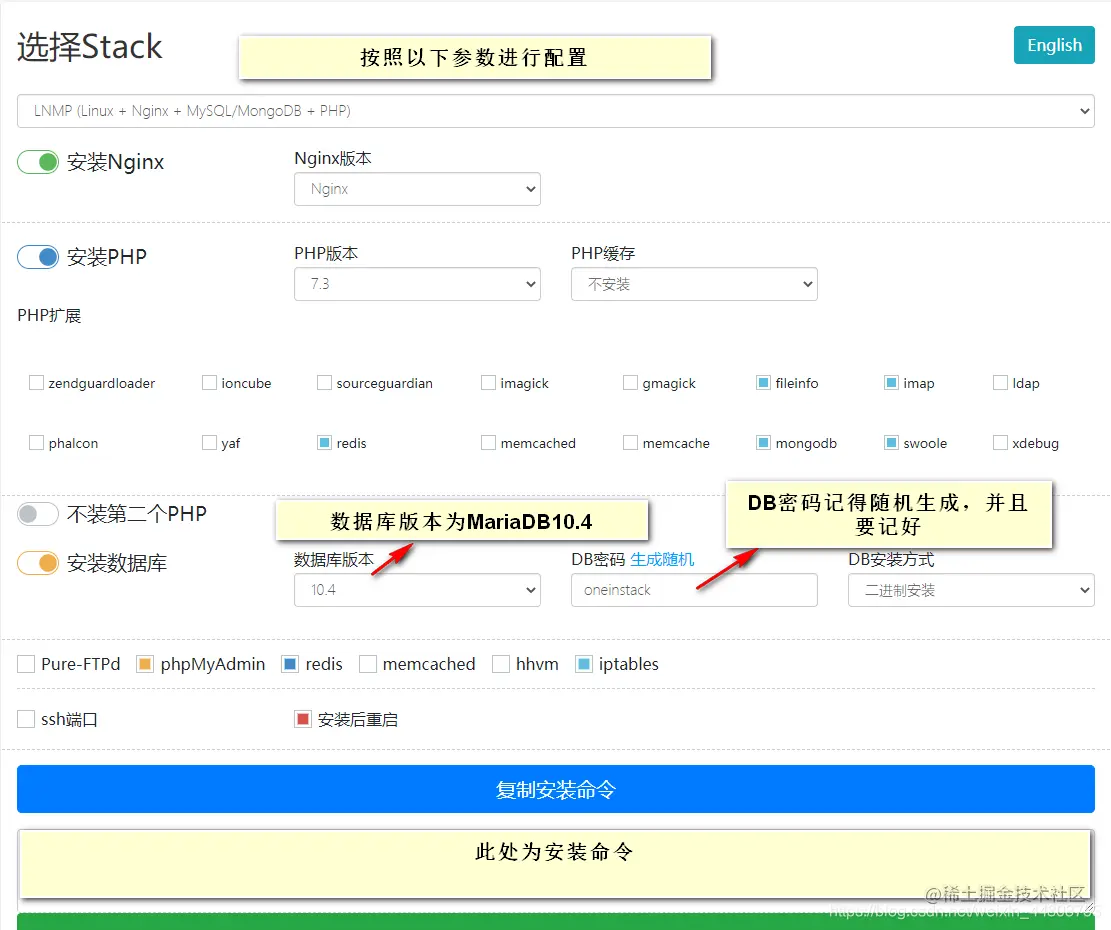Toggle the 不装第二个PHP switch

click(38, 514)
